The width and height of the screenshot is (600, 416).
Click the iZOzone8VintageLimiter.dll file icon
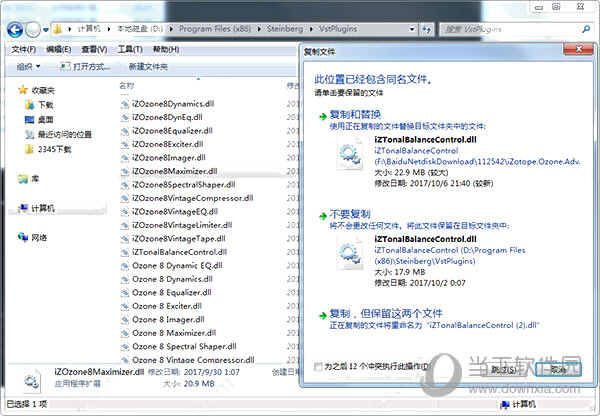(125, 225)
